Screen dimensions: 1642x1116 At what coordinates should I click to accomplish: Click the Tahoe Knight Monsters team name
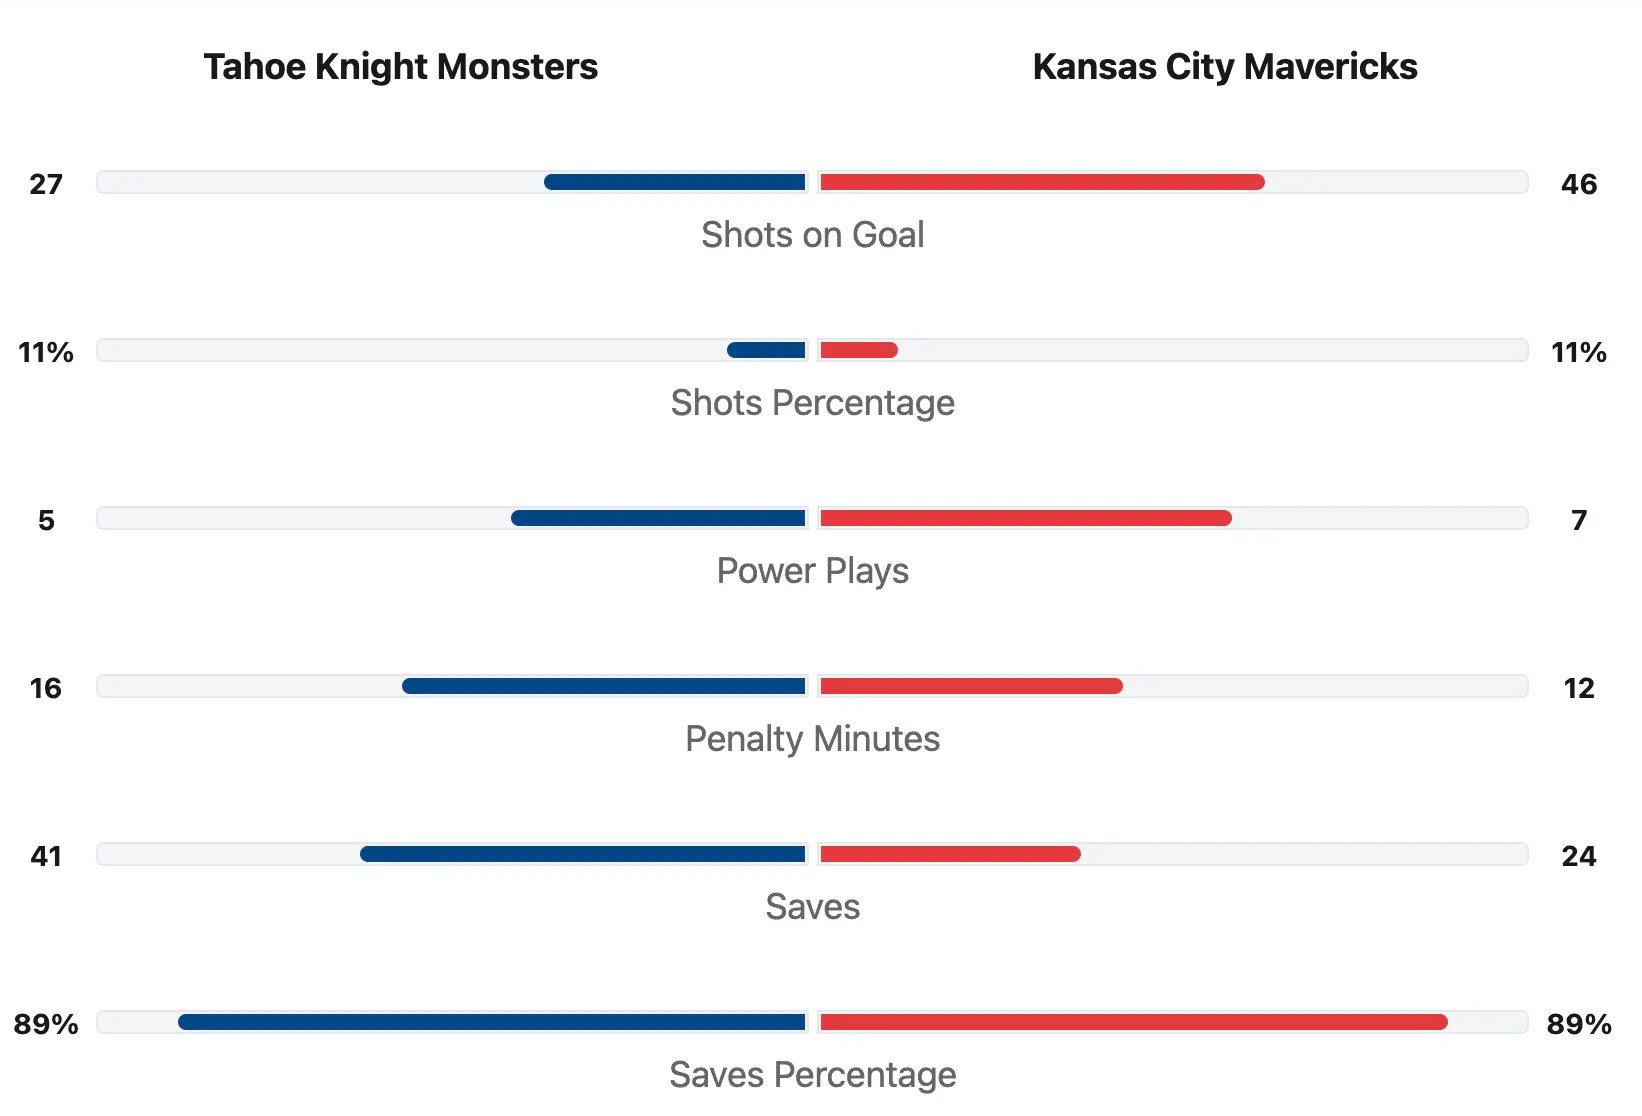click(x=400, y=67)
